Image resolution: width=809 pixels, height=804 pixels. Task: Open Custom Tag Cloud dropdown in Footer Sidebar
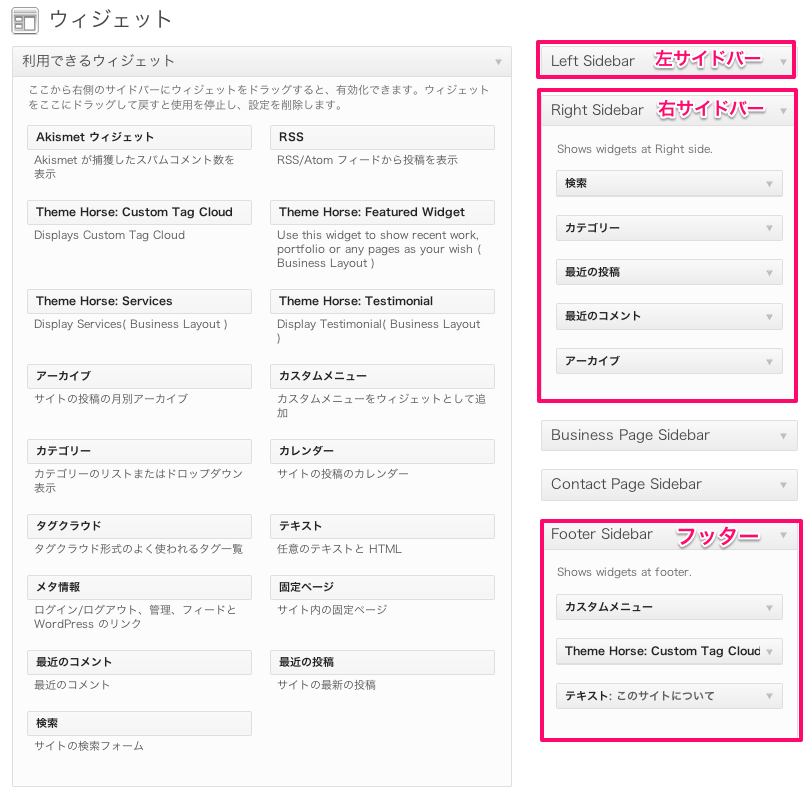click(x=769, y=652)
